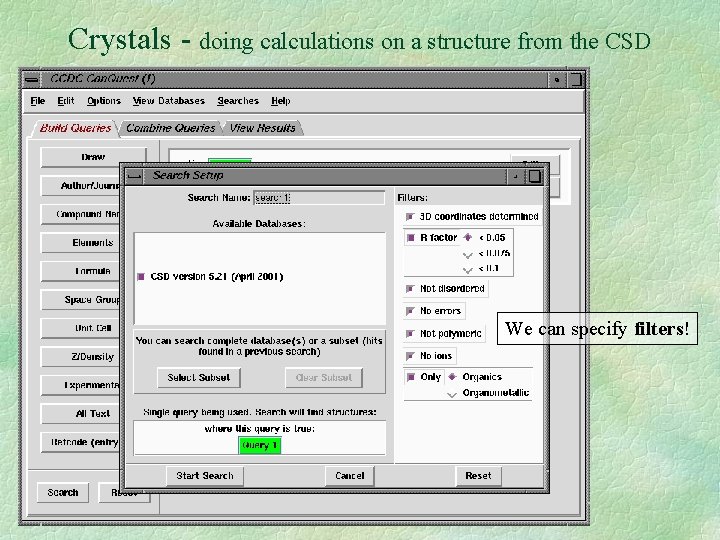Click the Draw button in ConQuest
This screenshot has width=720, height=540.
(x=93, y=158)
